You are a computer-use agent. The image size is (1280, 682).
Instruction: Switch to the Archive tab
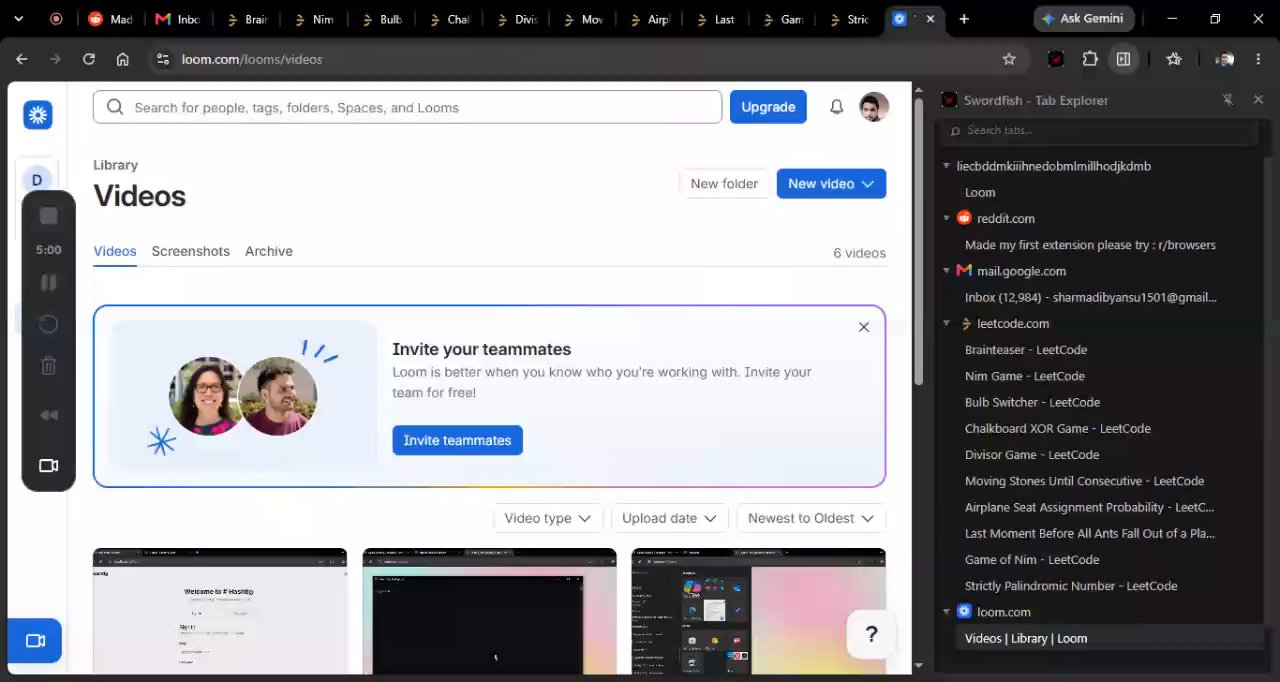[x=269, y=251]
